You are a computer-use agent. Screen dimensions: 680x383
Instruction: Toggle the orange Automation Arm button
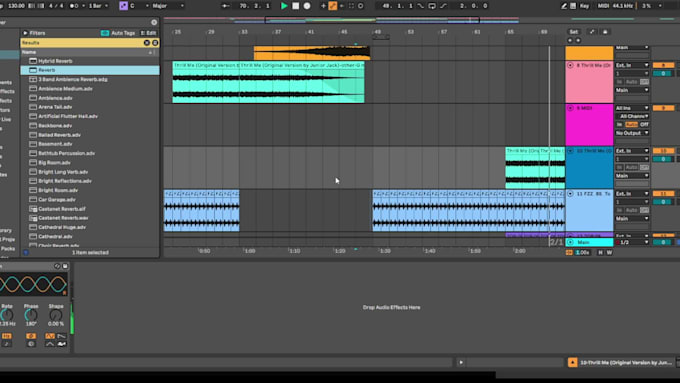[333, 6]
